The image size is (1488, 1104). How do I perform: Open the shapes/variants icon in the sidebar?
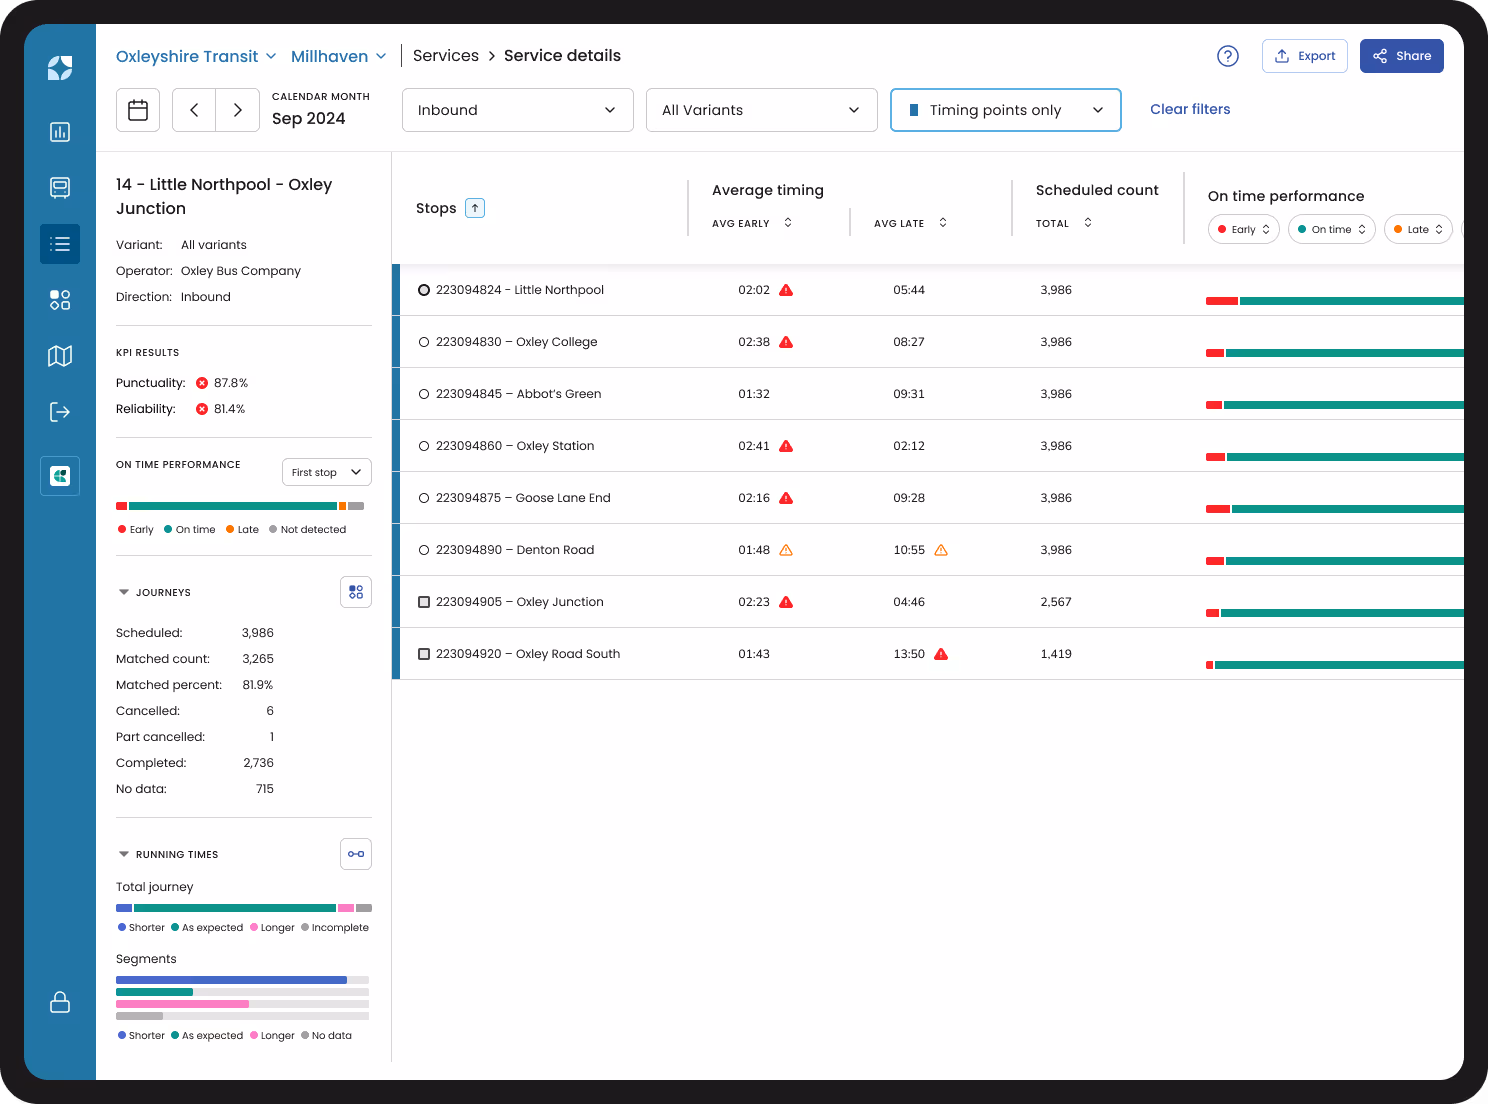tap(60, 299)
